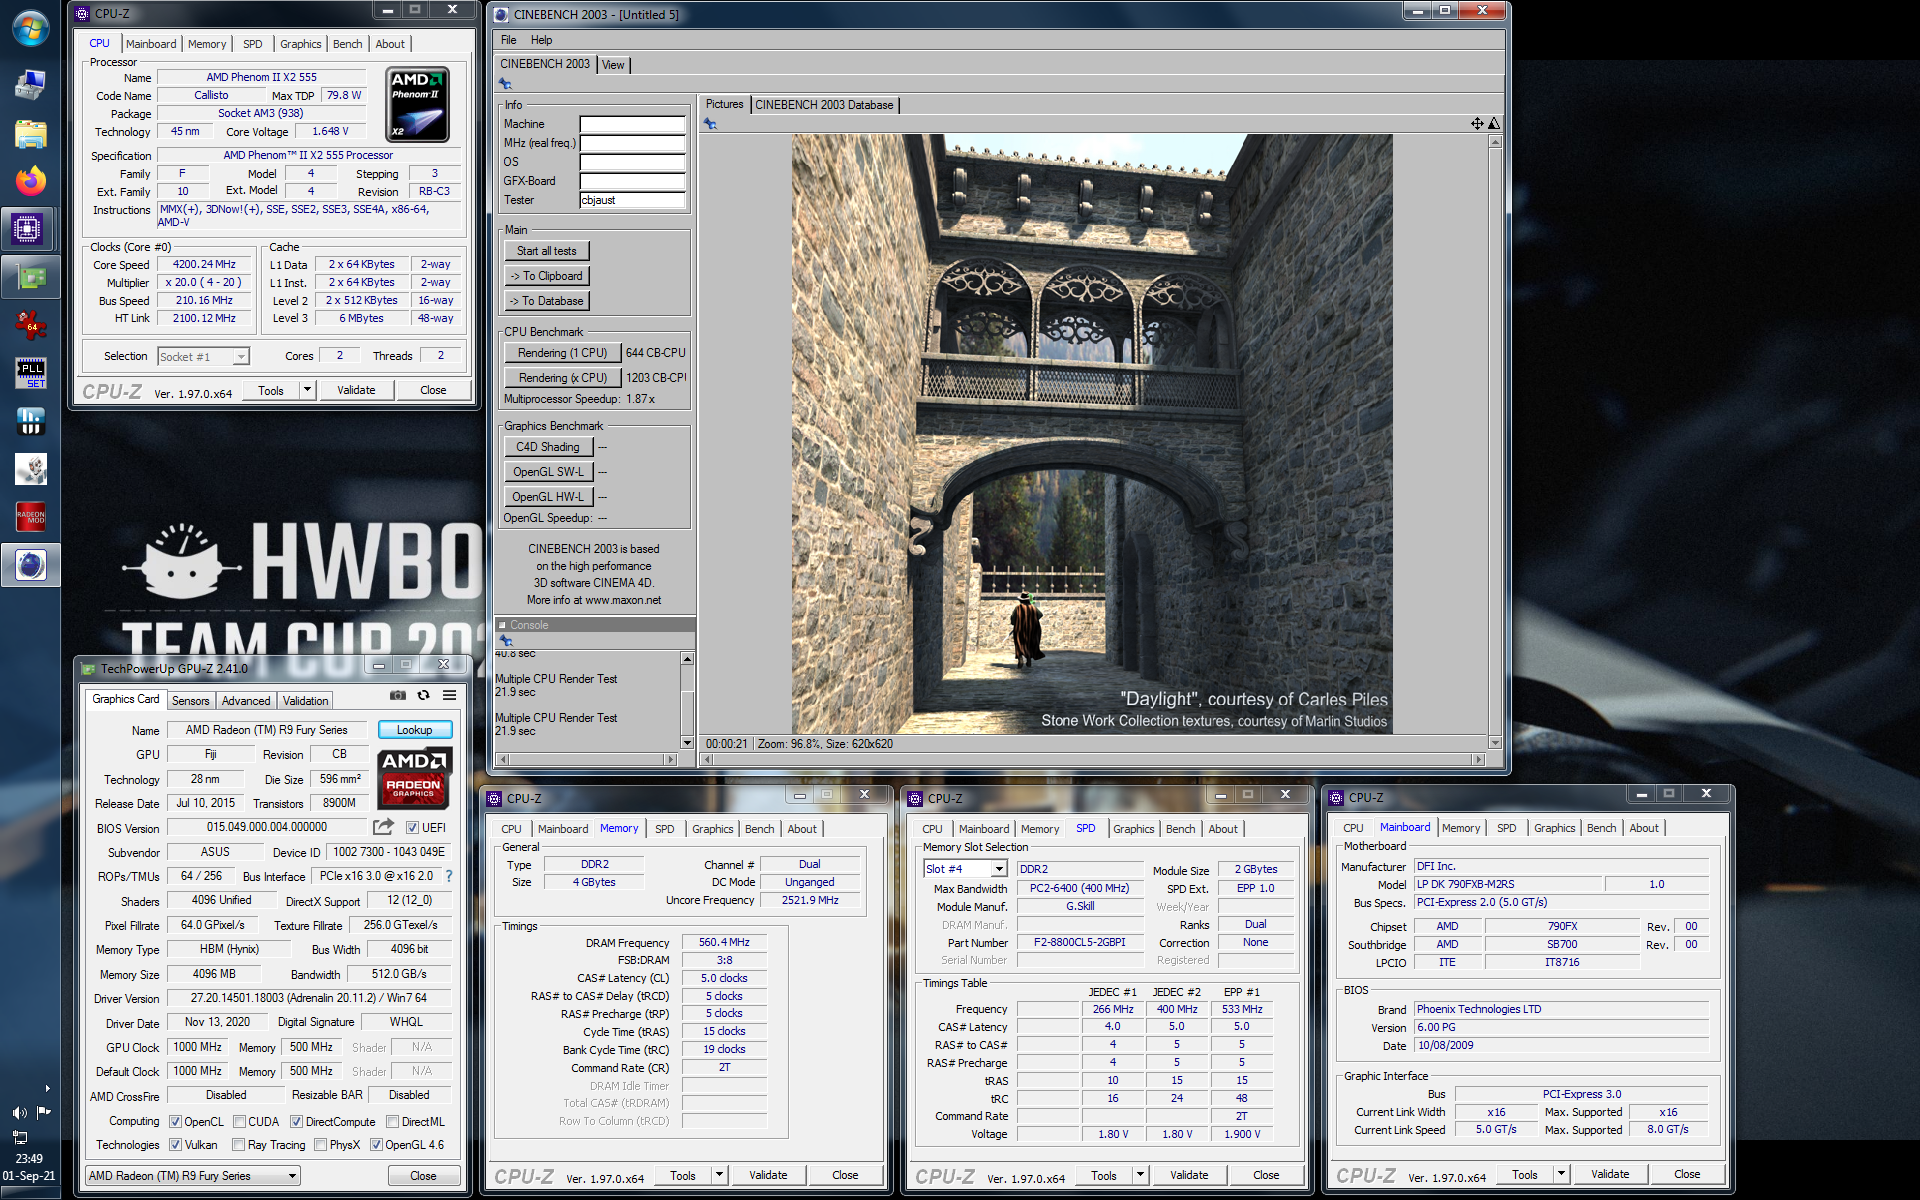Image resolution: width=1920 pixels, height=1200 pixels.
Task: Click the pushpin in the Console panel
Action: click(x=505, y=640)
